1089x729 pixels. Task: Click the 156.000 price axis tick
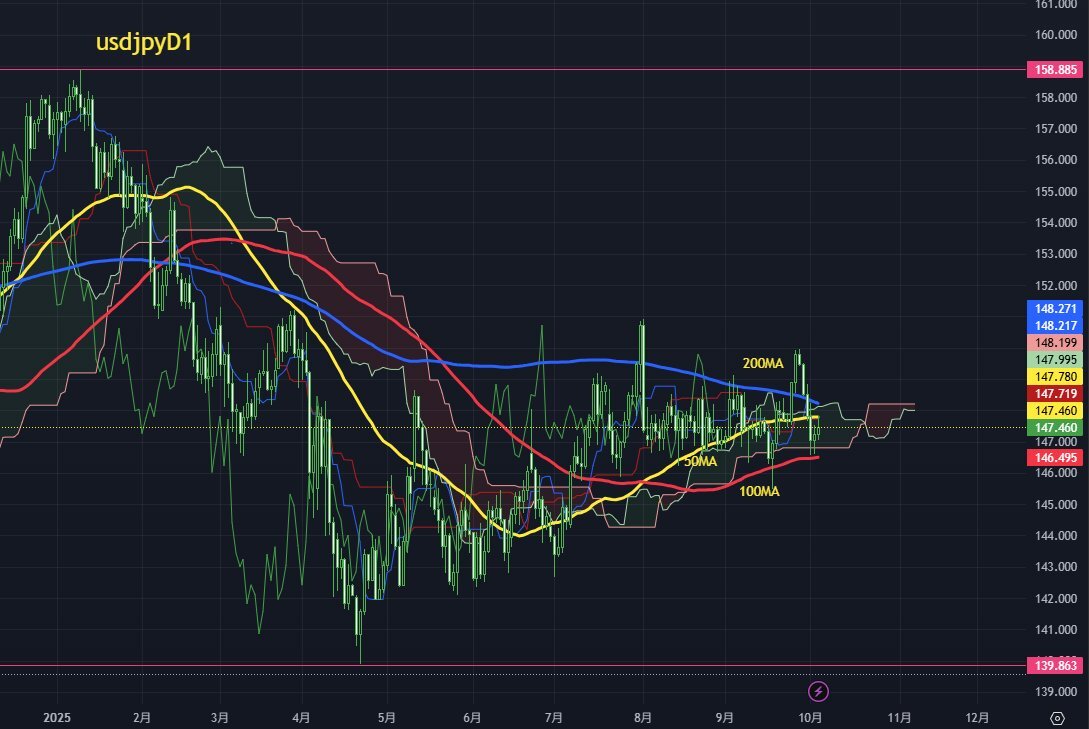pos(1056,160)
